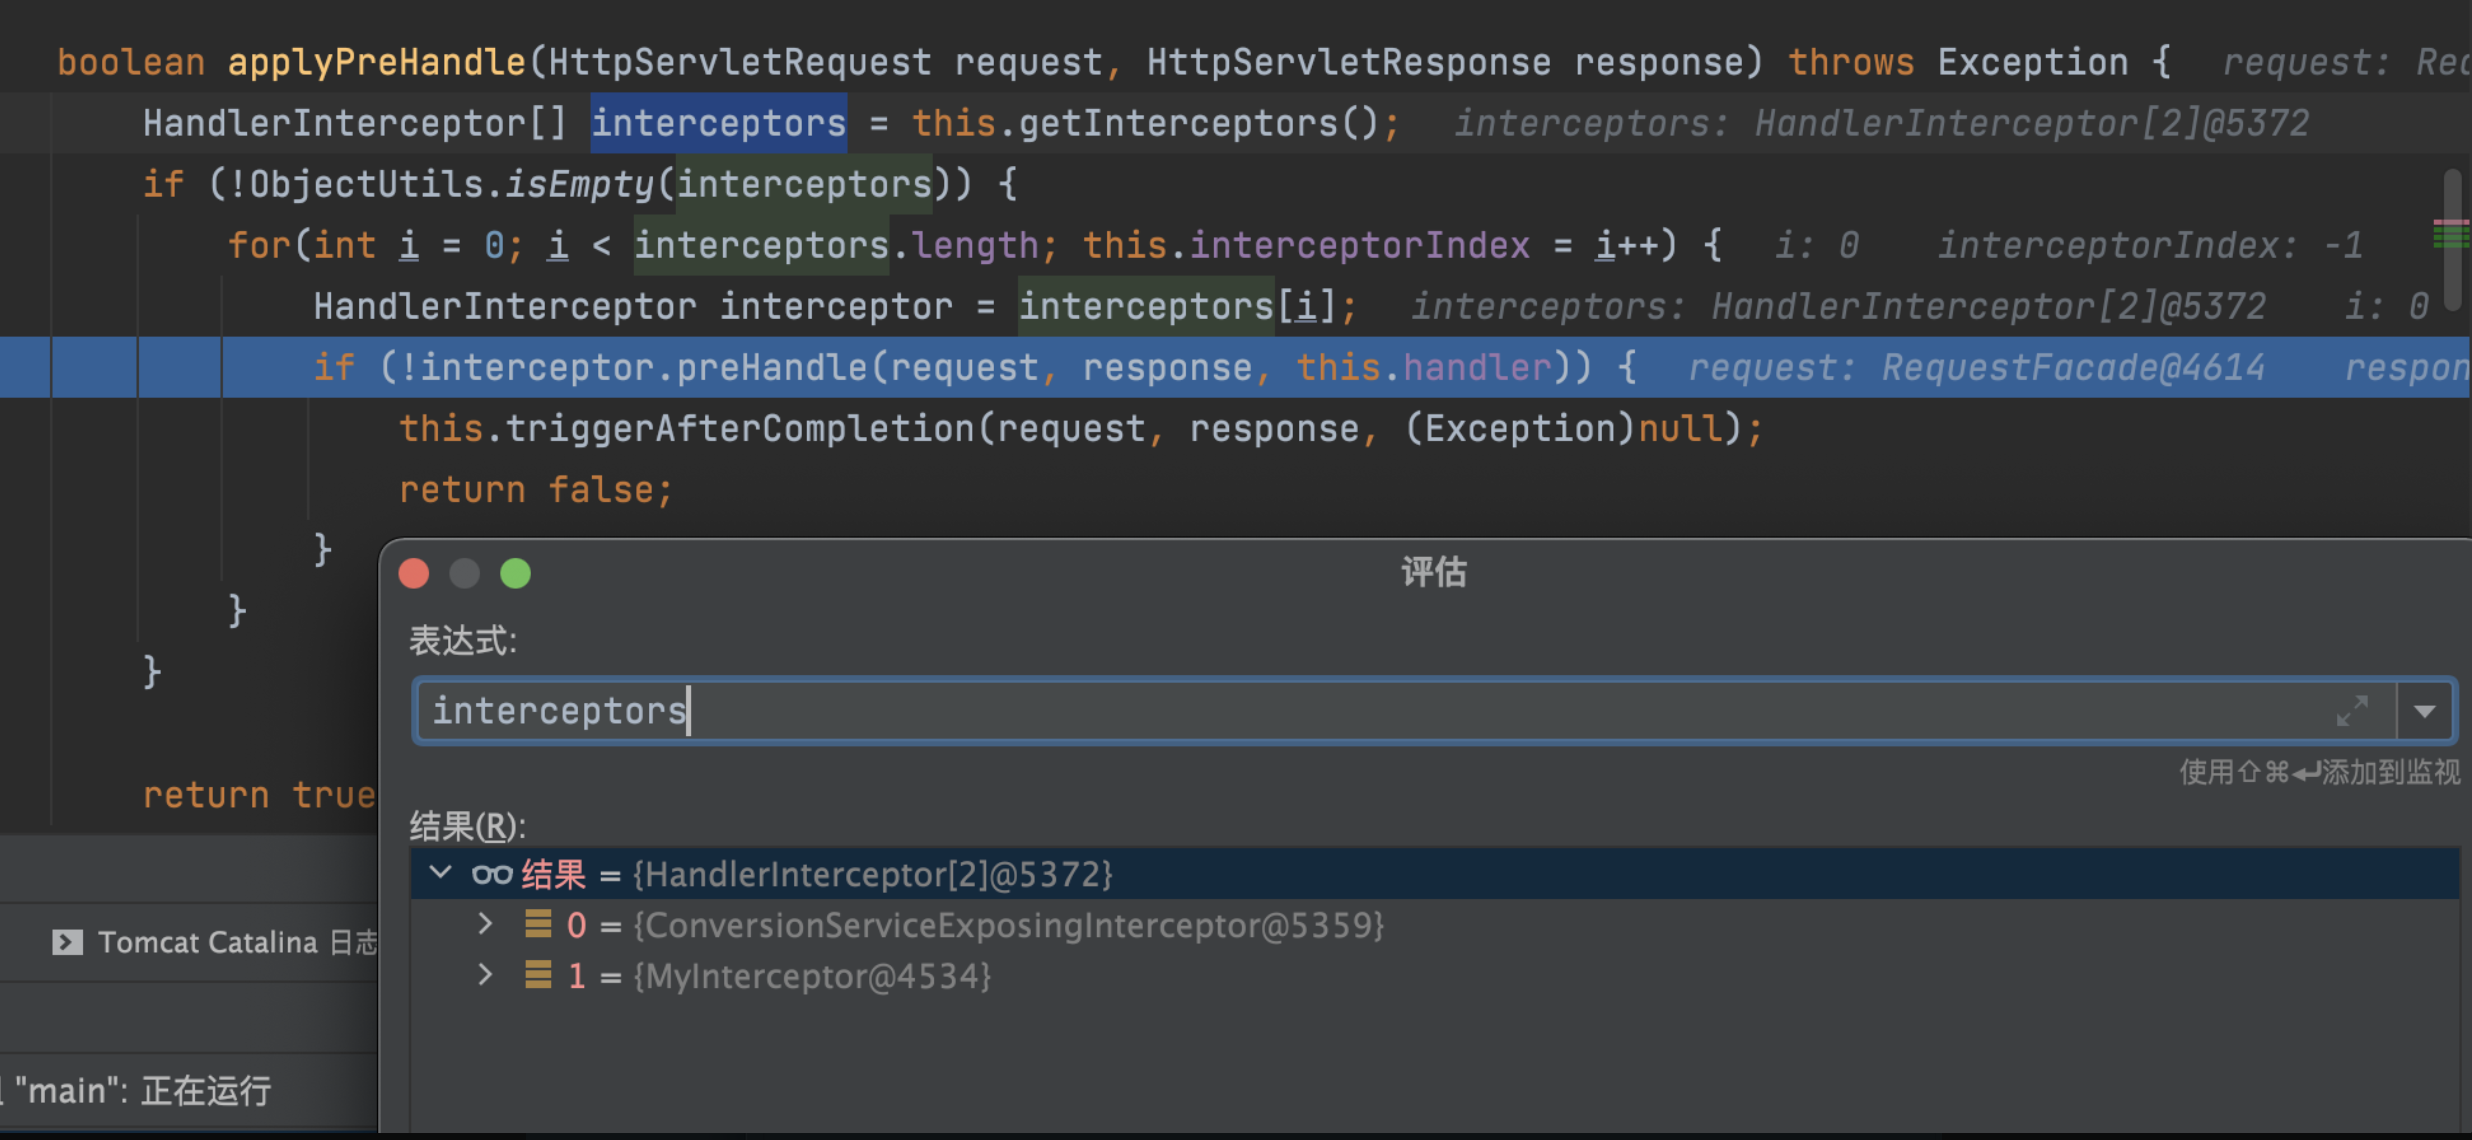Collapse the 结果 root node chevron
Screen dimensions: 2472x1140
pos(440,873)
